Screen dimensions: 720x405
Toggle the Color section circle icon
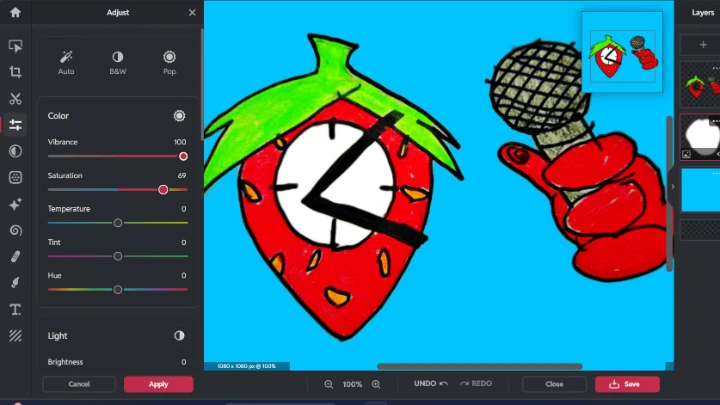(x=179, y=116)
